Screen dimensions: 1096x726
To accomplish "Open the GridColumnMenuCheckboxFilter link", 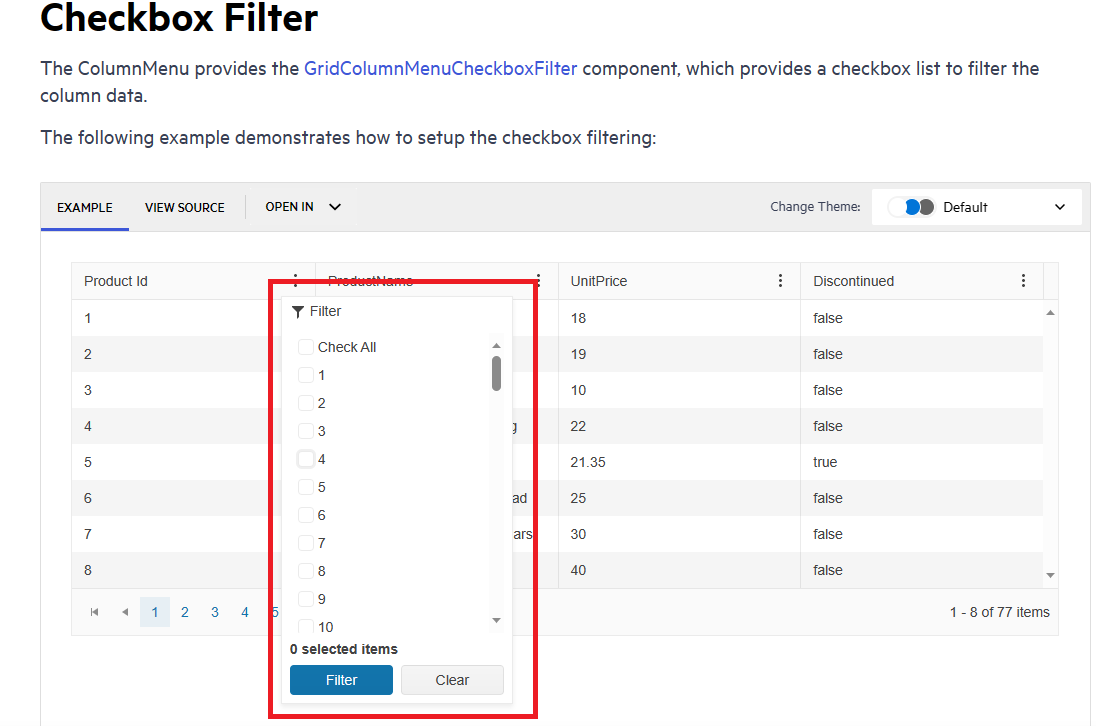I will point(440,69).
